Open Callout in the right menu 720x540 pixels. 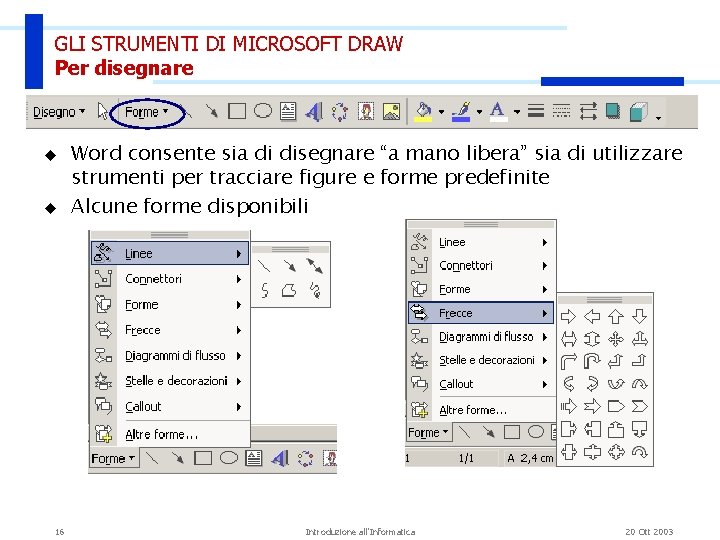pos(481,384)
